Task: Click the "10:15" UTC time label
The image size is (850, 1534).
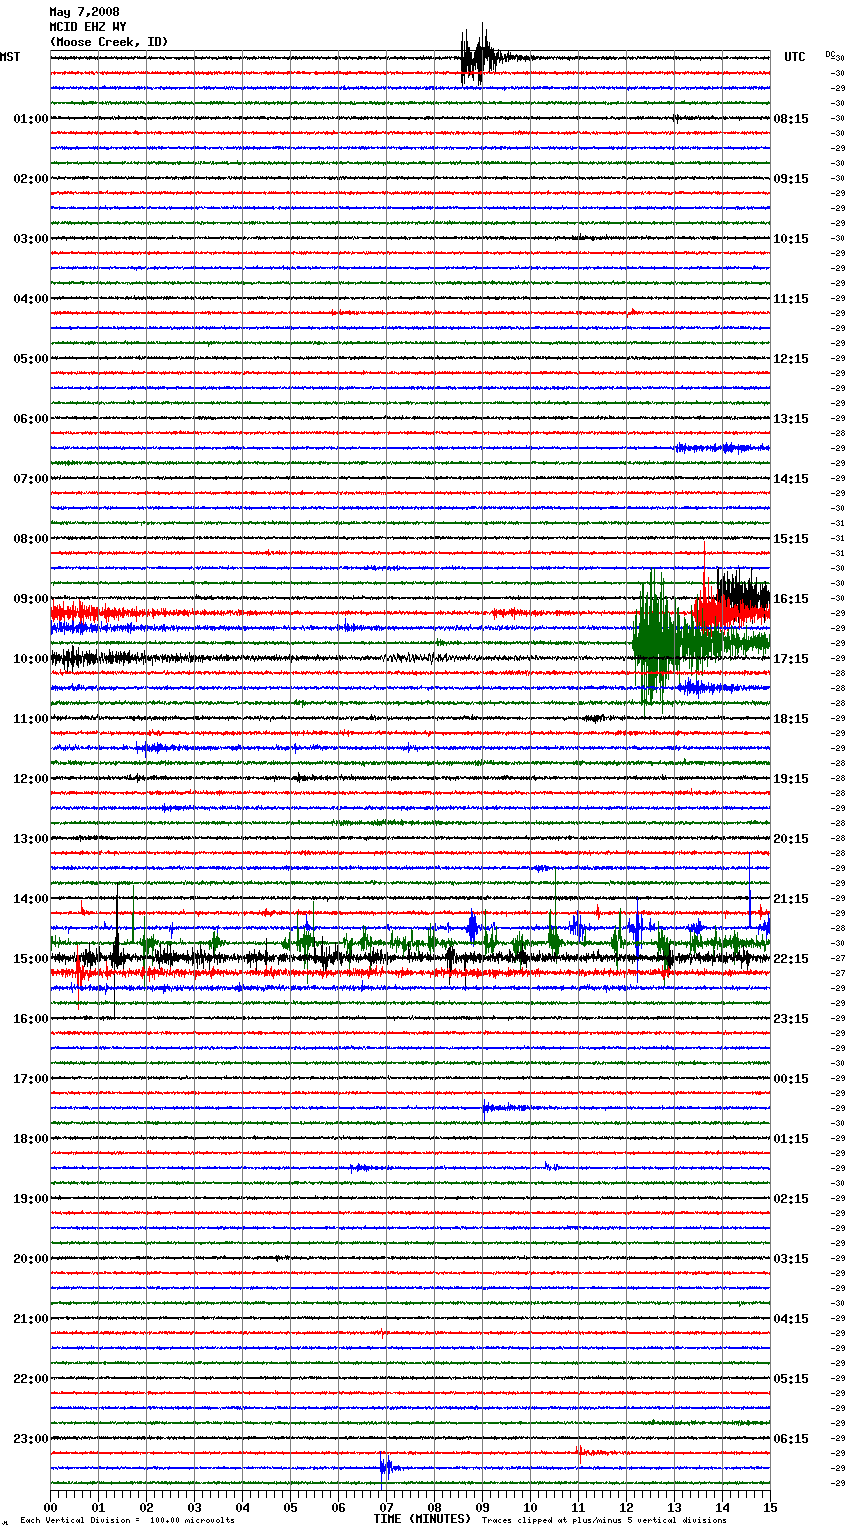Action: pos(791,239)
